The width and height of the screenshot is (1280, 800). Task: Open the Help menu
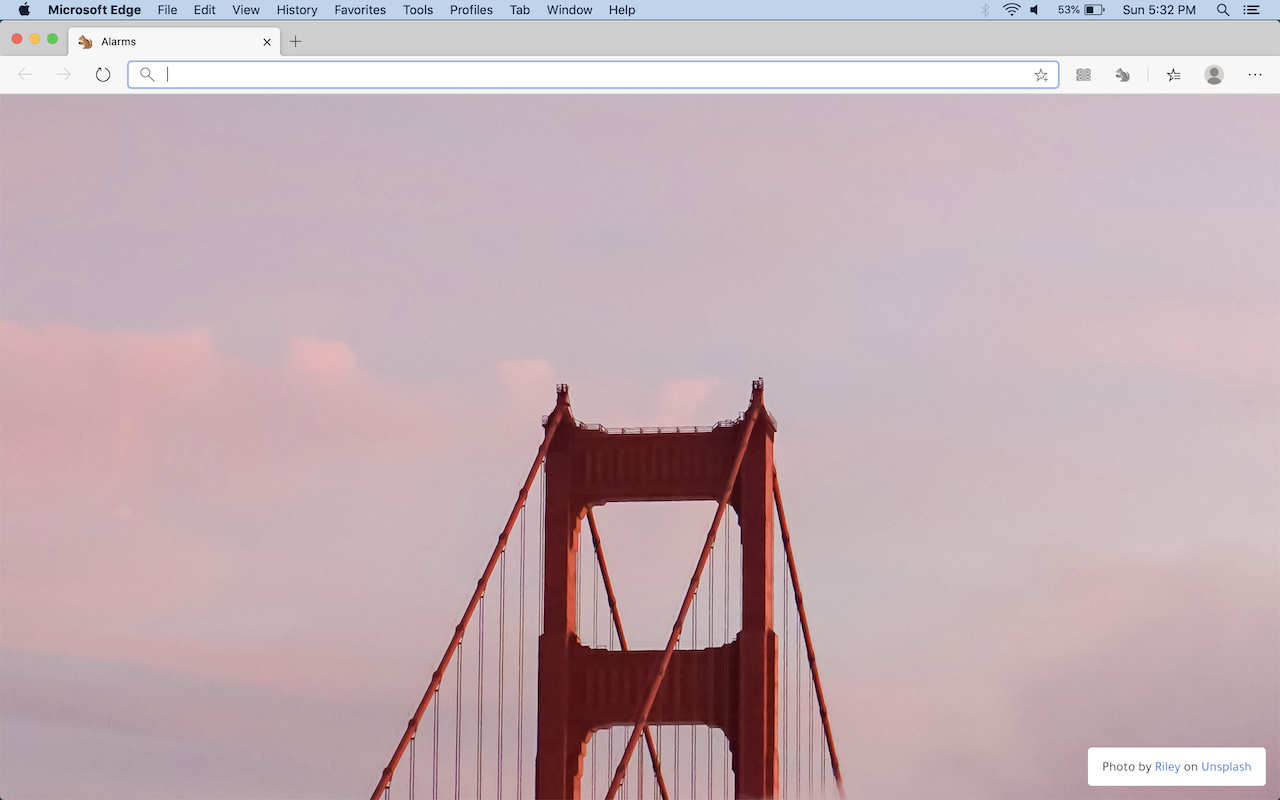click(x=622, y=10)
